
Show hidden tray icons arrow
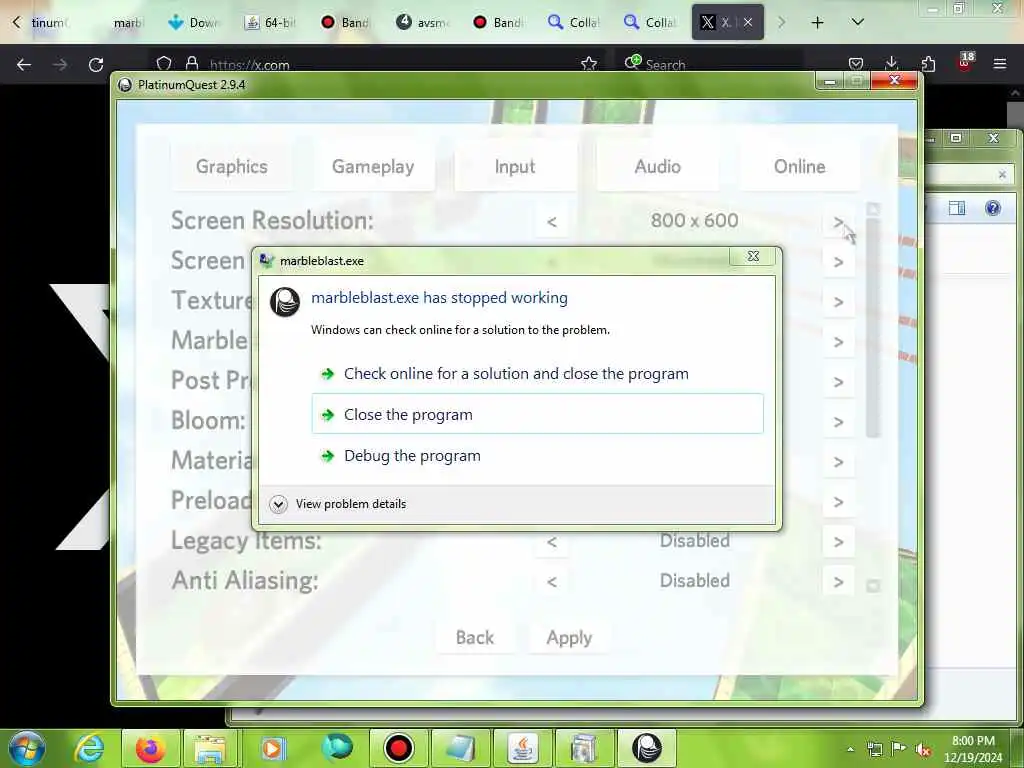pyautogui.click(x=850, y=749)
